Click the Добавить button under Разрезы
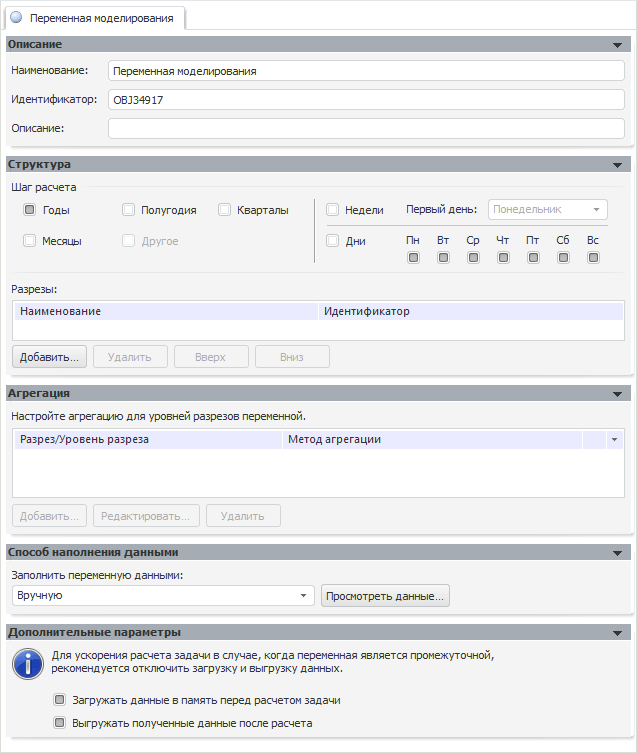 49,357
